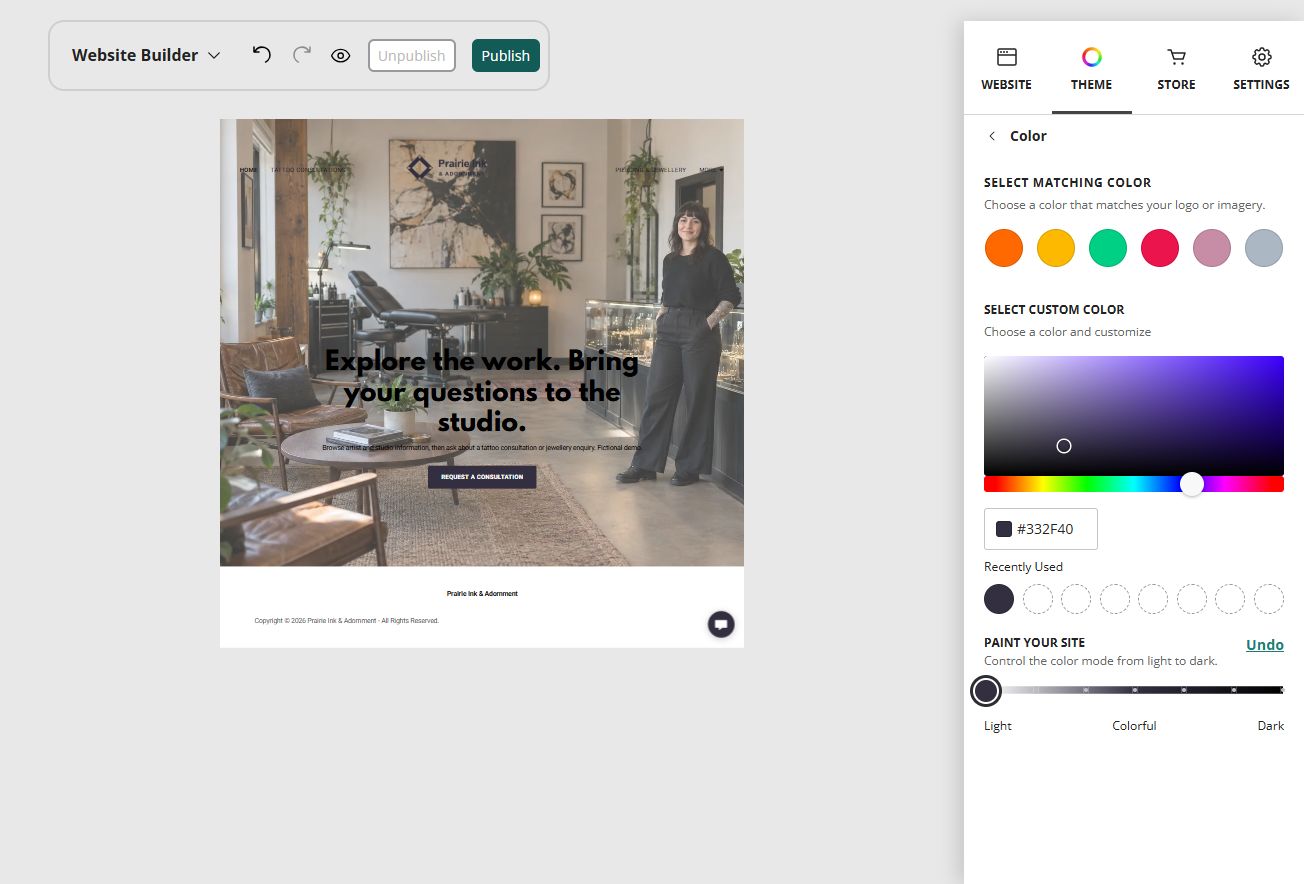Preview the site with the eye icon
This screenshot has width=1304, height=884.
coord(341,56)
